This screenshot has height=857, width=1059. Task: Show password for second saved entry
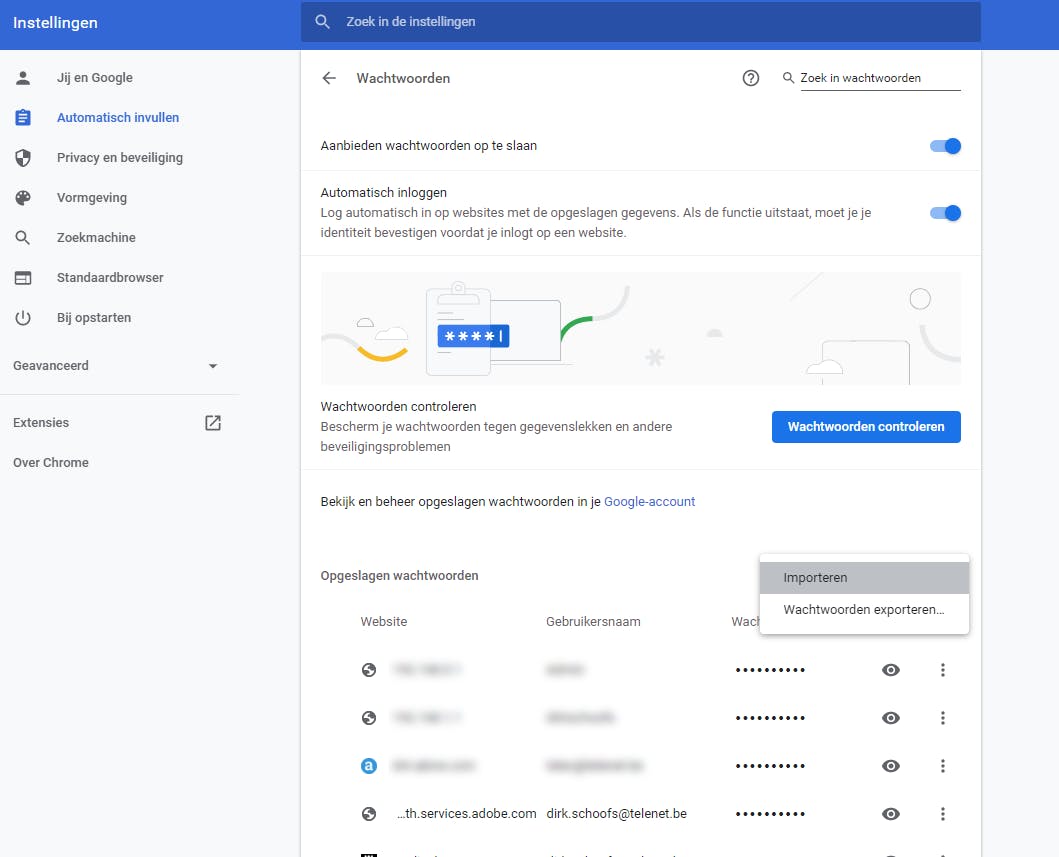pos(891,718)
